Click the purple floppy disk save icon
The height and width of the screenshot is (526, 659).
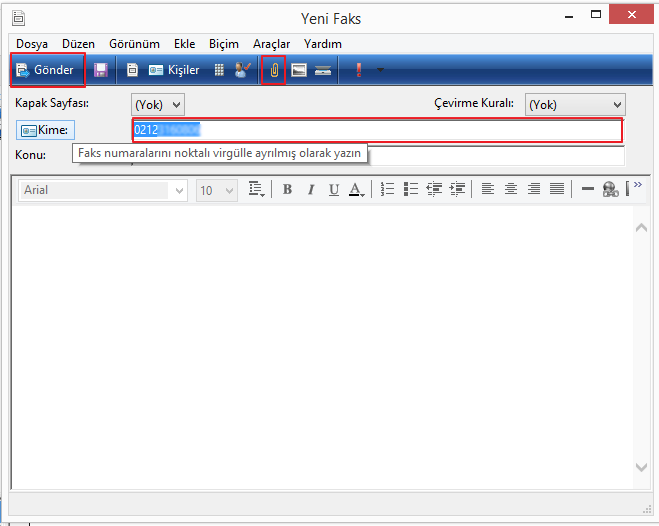tap(101, 70)
